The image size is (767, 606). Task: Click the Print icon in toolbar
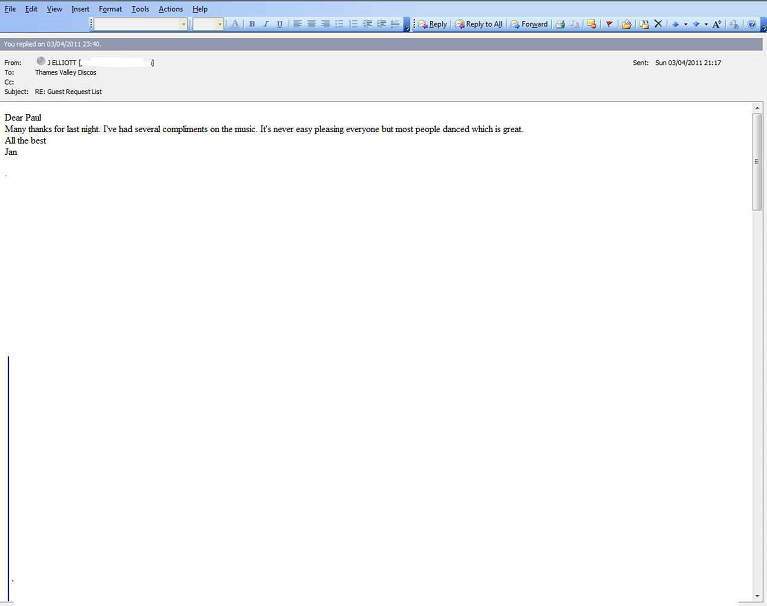(560, 24)
